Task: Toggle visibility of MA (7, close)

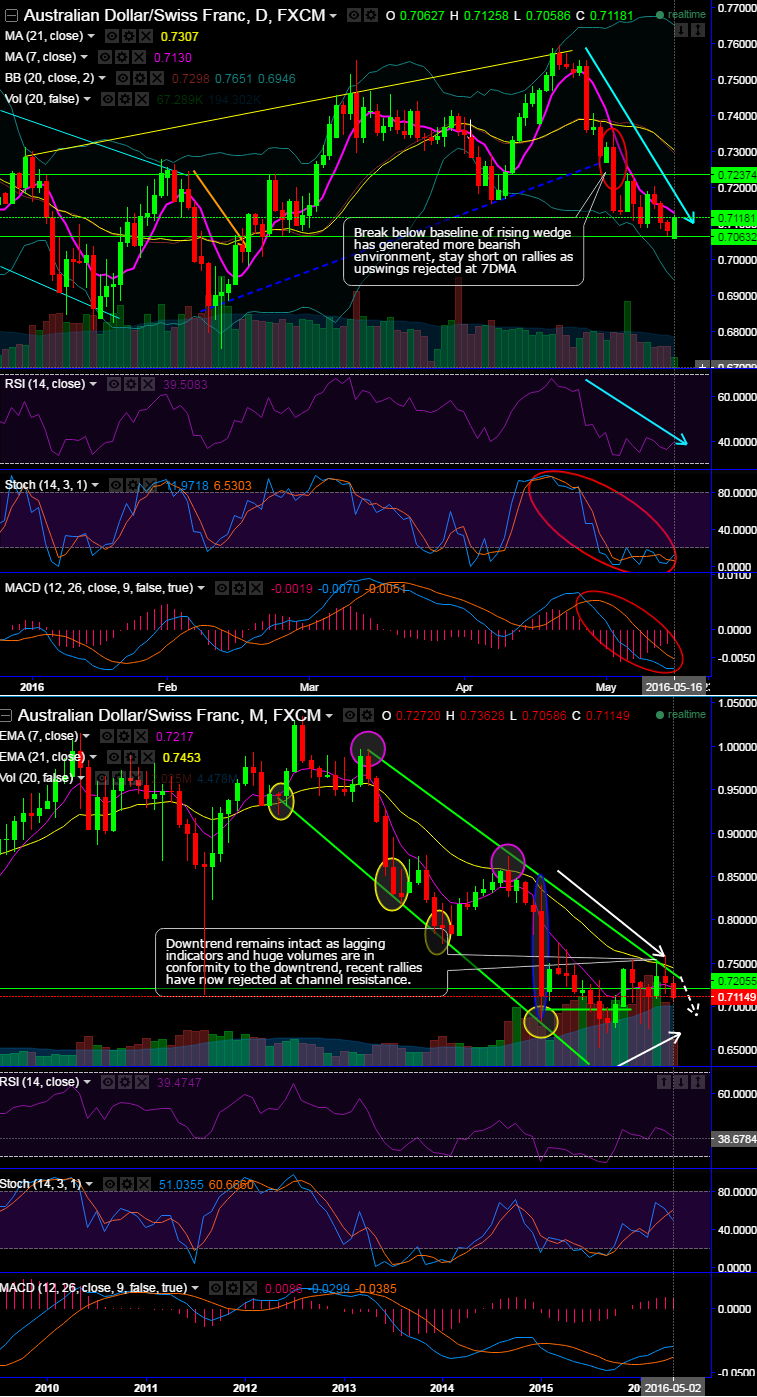Action: tap(104, 57)
